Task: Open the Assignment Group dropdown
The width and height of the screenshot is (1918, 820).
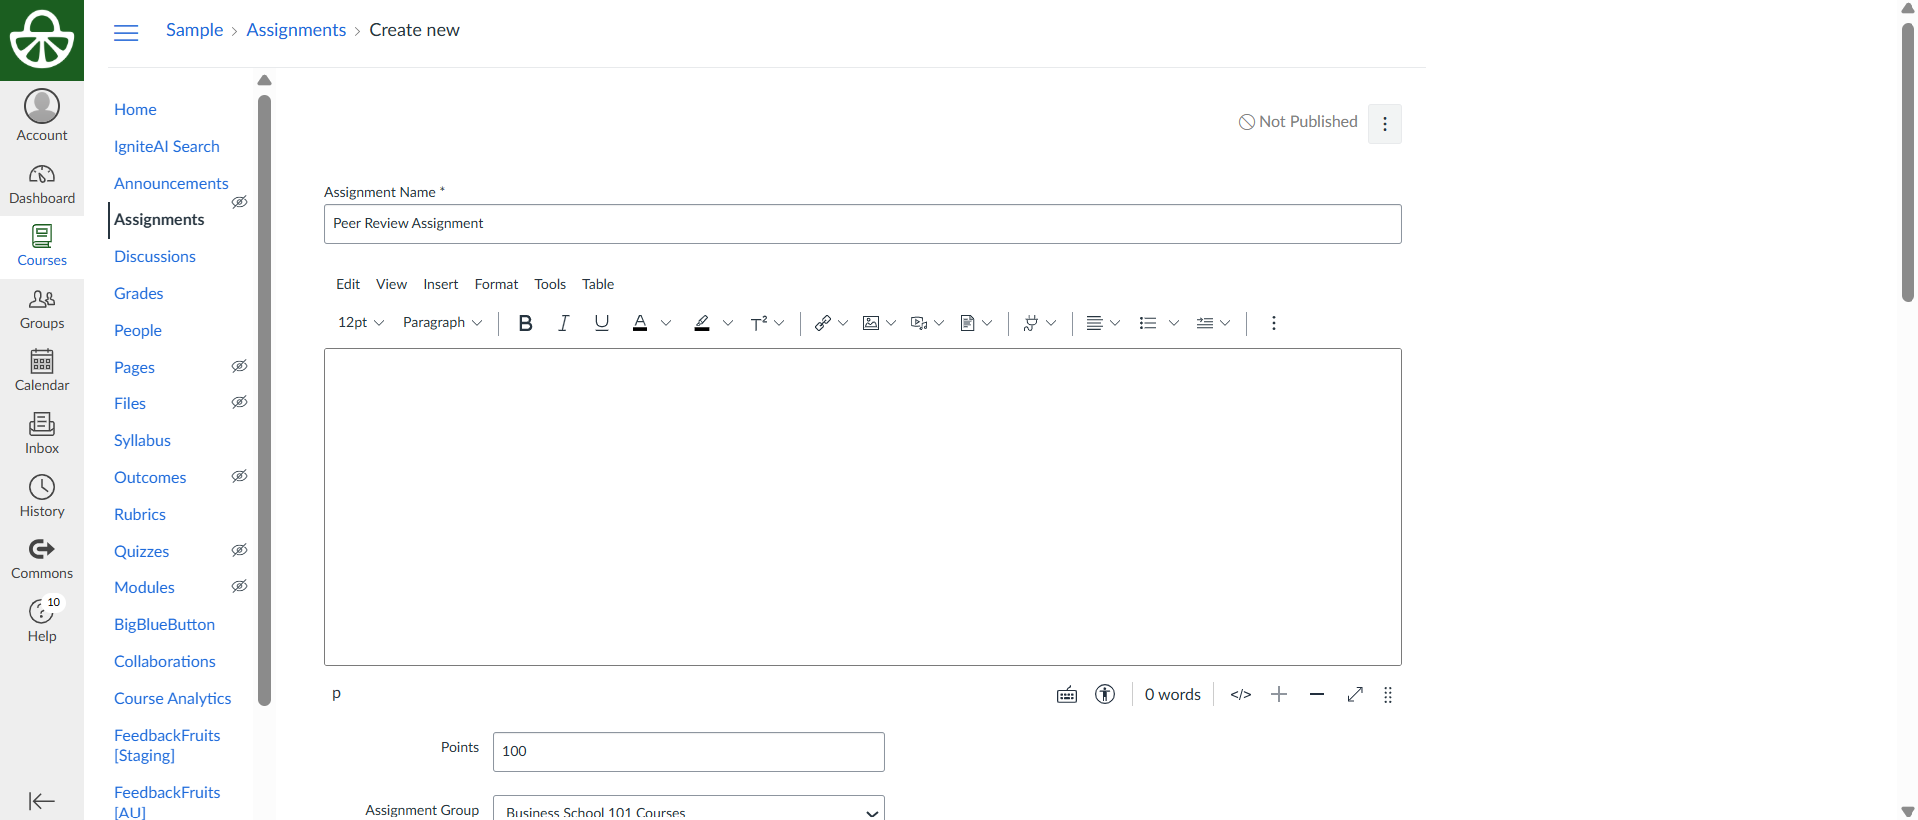Action: [x=688, y=811]
